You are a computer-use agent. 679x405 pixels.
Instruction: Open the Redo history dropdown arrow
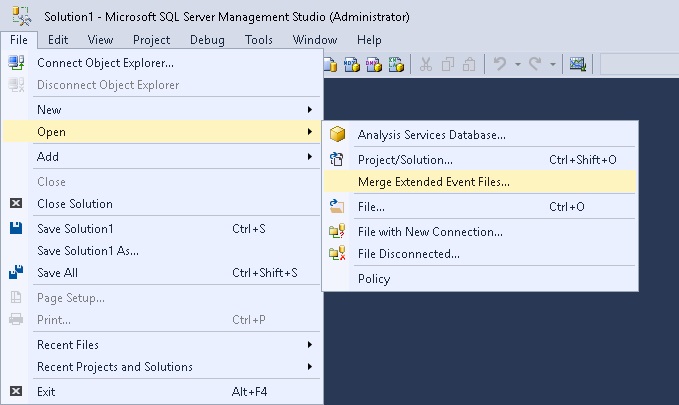pos(552,65)
